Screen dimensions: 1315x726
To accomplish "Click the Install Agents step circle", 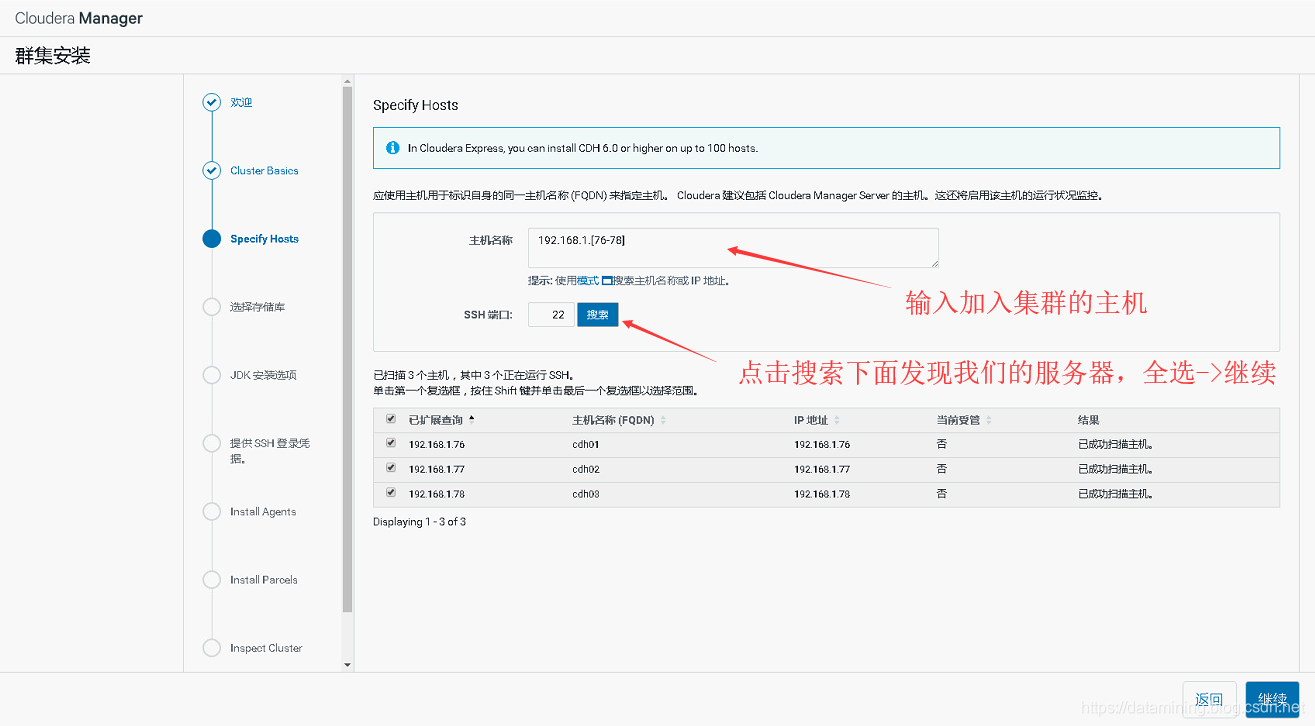I will click(x=211, y=511).
